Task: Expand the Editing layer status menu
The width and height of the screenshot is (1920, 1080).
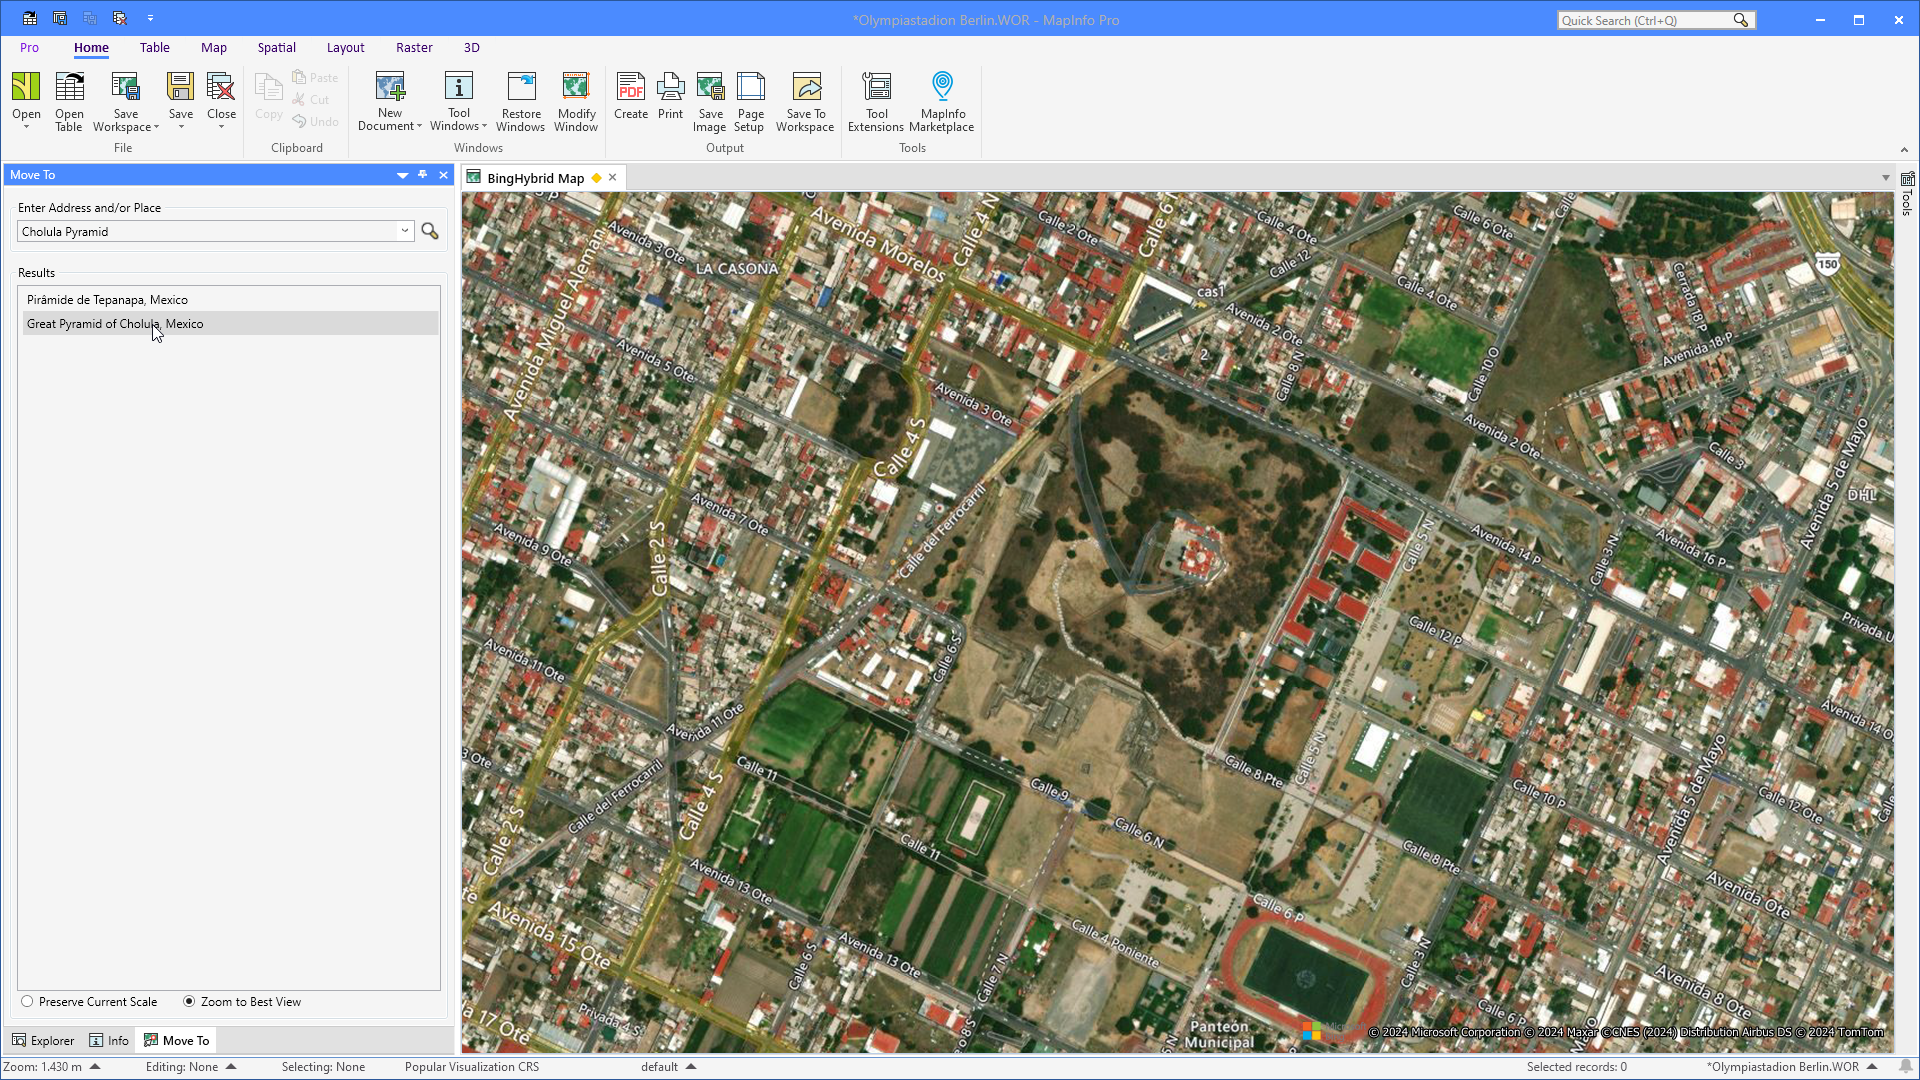Action: [231, 1066]
